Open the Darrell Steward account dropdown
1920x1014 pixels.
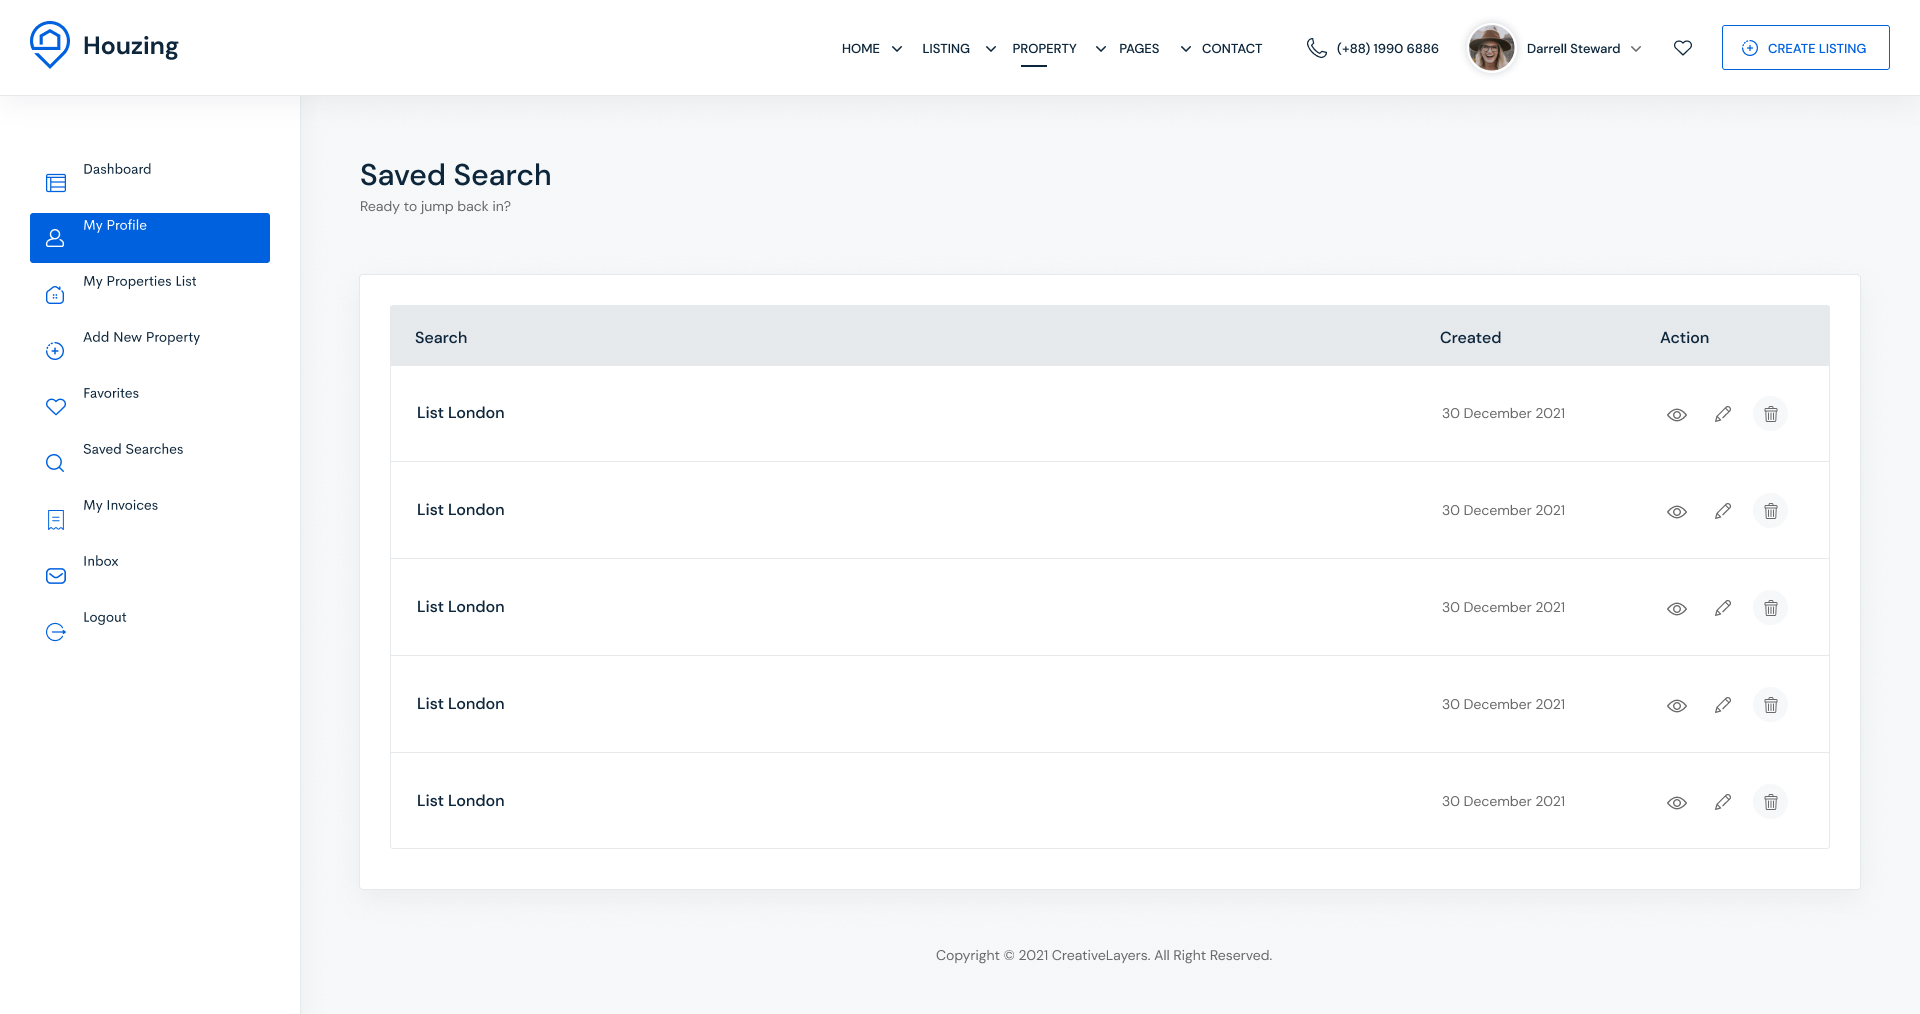1636,49
